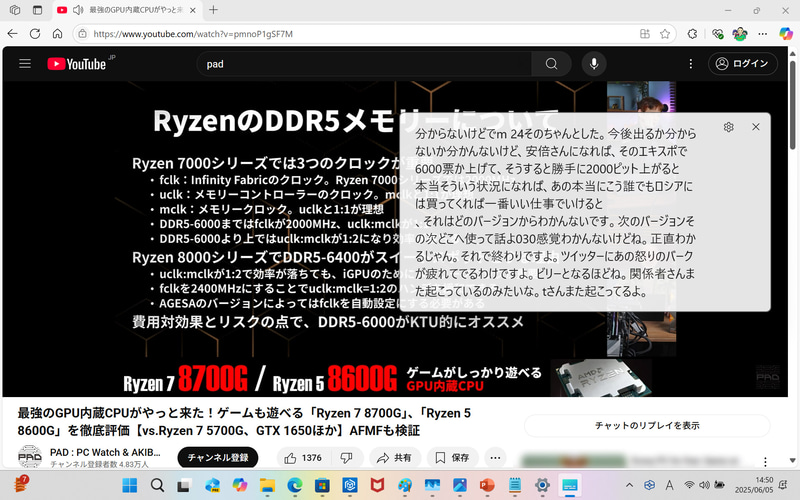Screen dimensions: 800x500
Task: Open Windows Settings gear on taskbar
Action: click(542, 485)
